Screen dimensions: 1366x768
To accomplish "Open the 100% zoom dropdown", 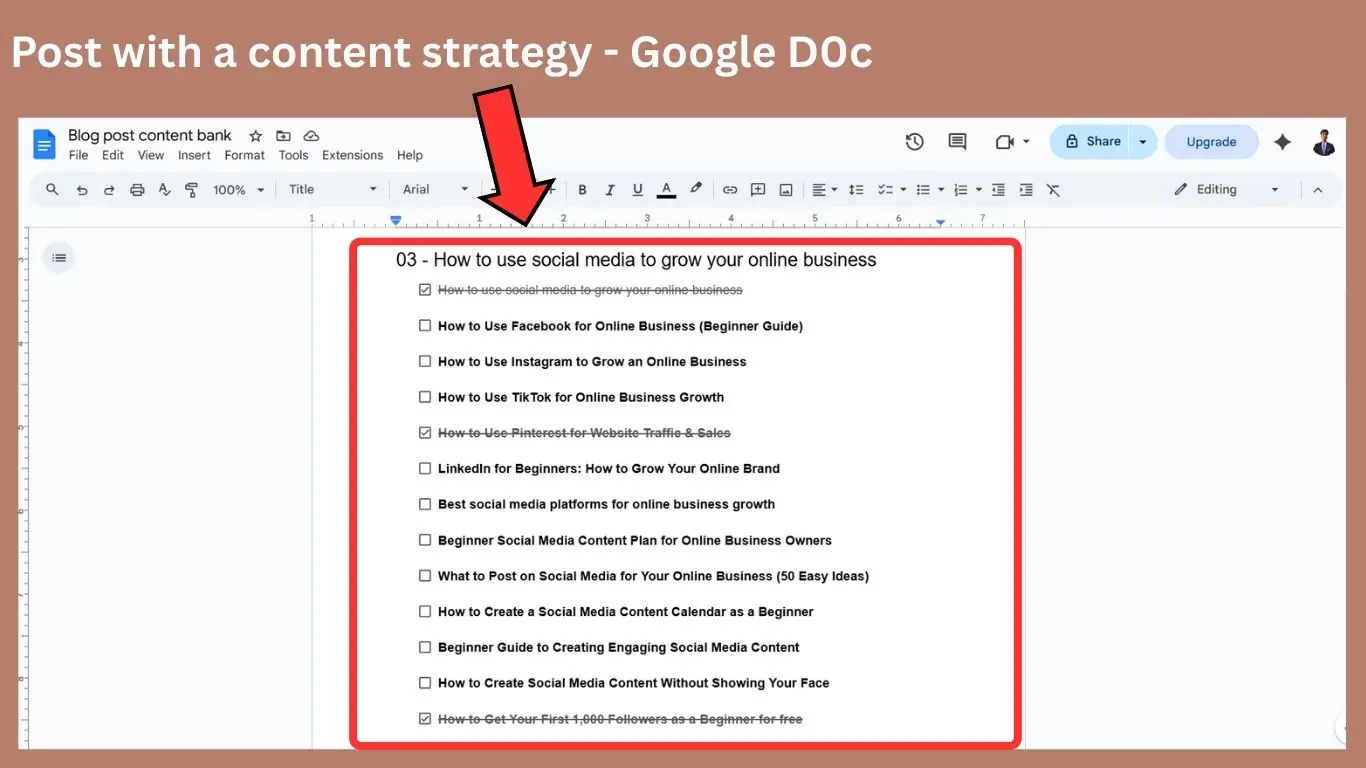I will (239, 190).
